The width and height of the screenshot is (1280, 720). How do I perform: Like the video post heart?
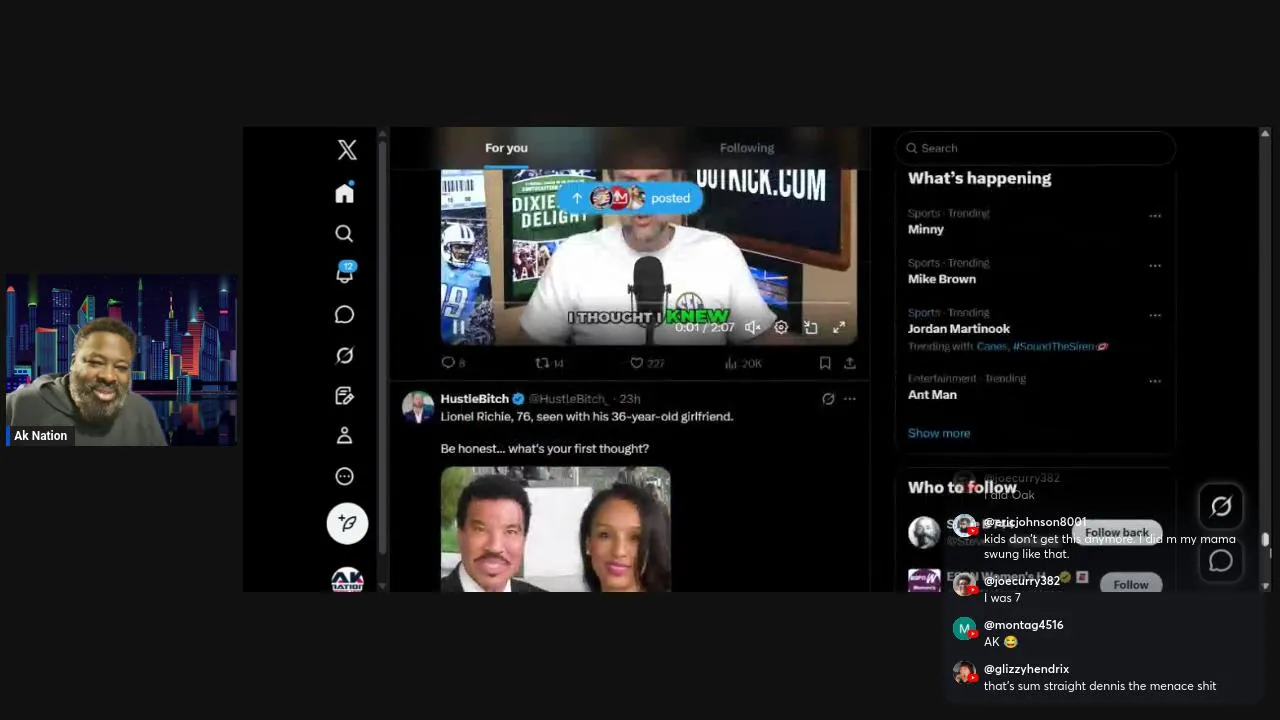click(x=646, y=363)
